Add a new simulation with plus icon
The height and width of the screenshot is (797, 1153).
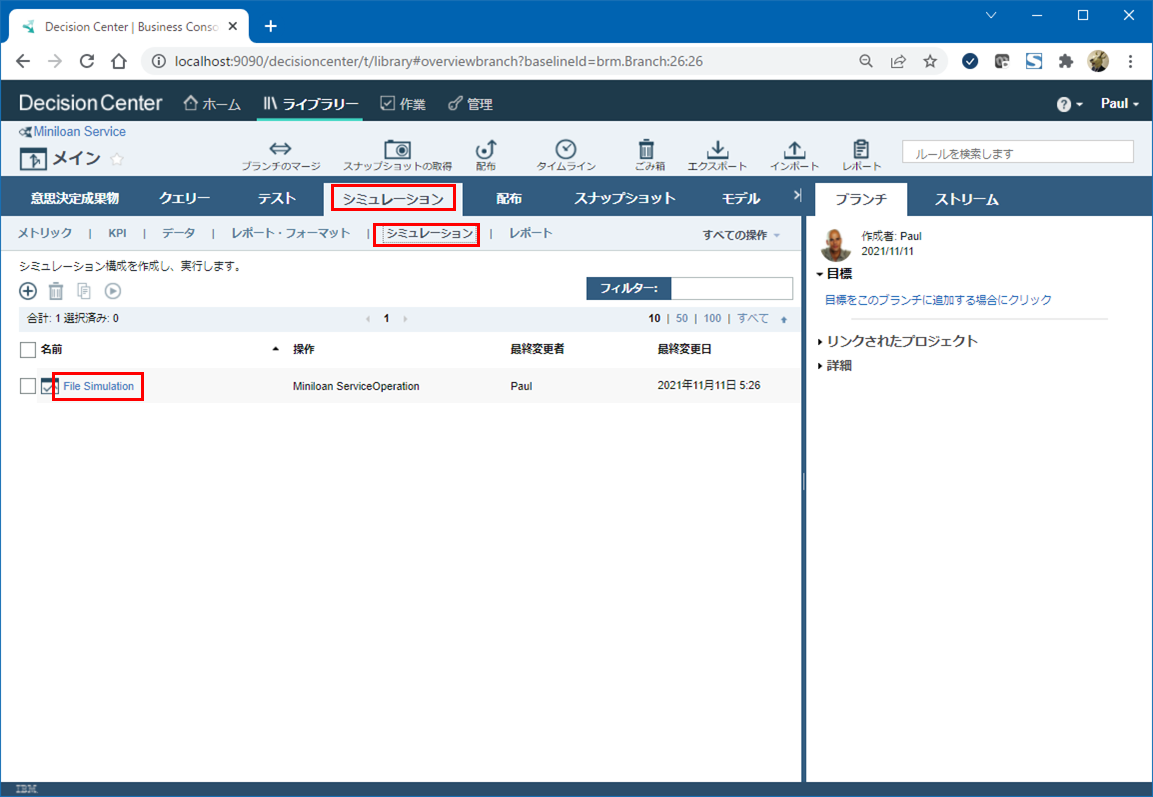tap(28, 291)
